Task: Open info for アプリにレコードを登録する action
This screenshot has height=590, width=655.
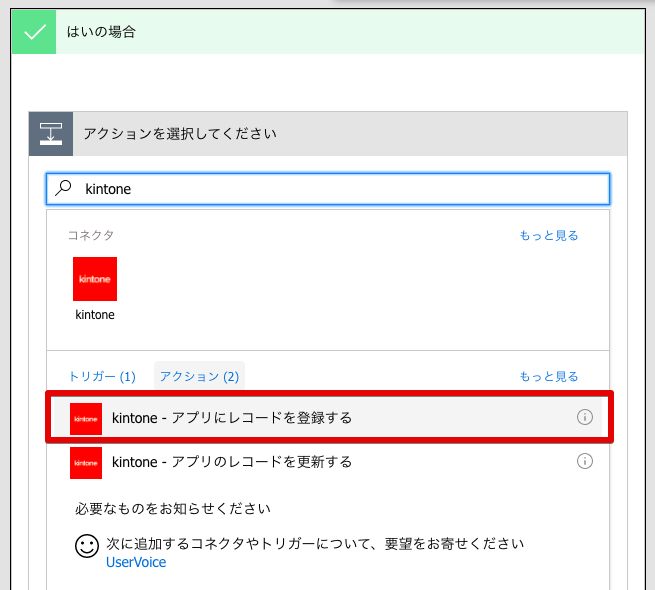Action: point(584,417)
